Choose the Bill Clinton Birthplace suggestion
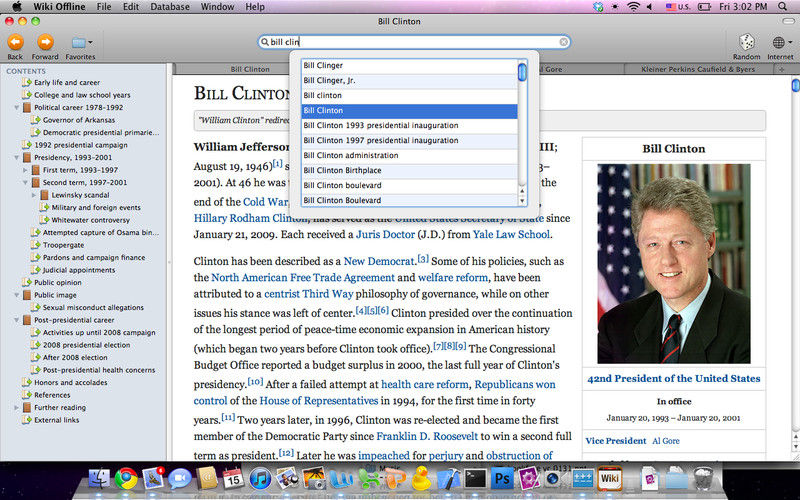Image resolution: width=800 pixels, height=500 pixels. pos(409,170)
